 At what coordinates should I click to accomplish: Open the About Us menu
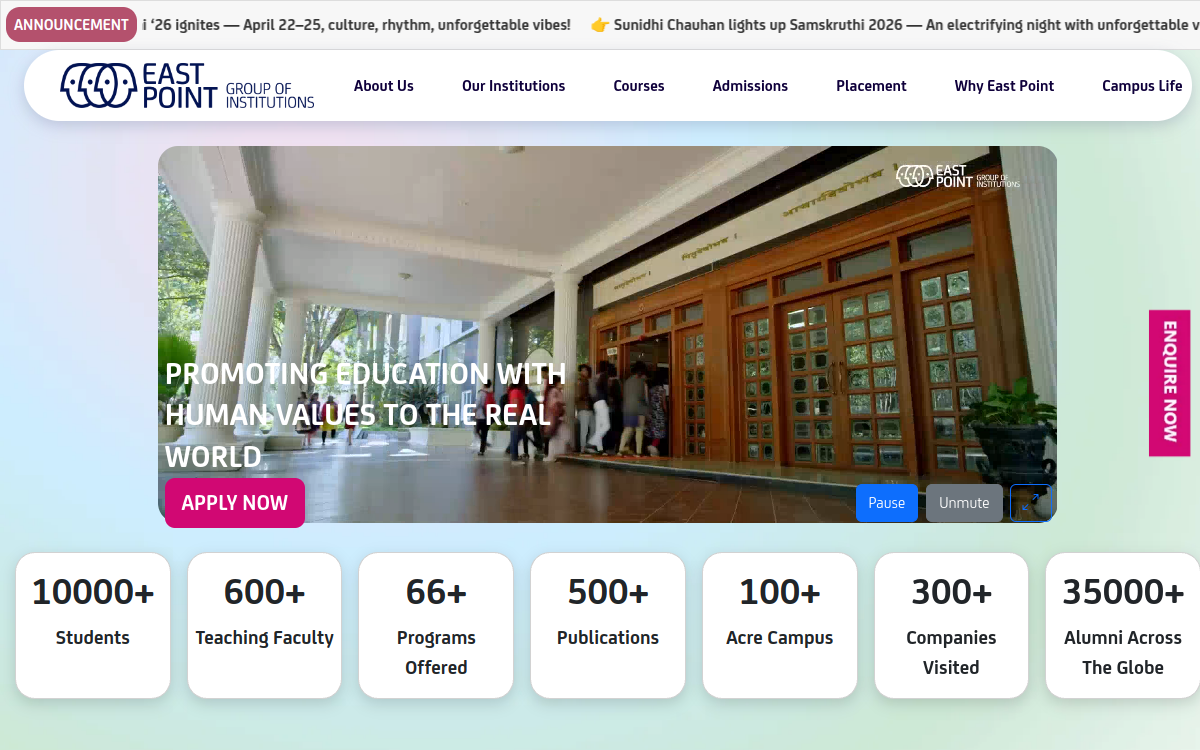pyautogui.click(x=384, y=86)
